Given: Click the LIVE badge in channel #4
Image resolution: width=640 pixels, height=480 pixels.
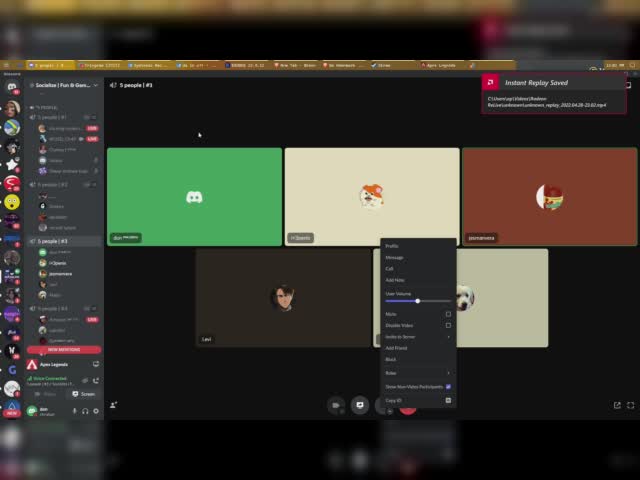Looking at the screenshot, I should 92,320.
